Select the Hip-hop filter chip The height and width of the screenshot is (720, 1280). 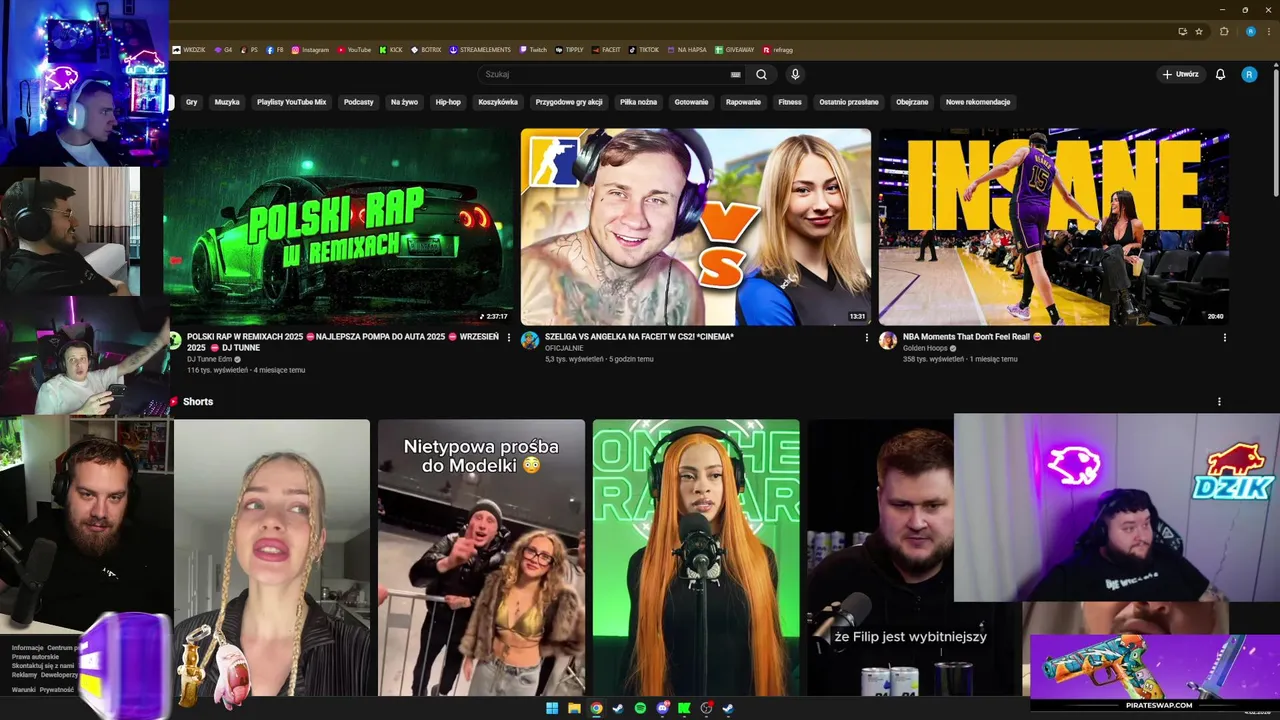pyautogui.click(x=448, y=102)
